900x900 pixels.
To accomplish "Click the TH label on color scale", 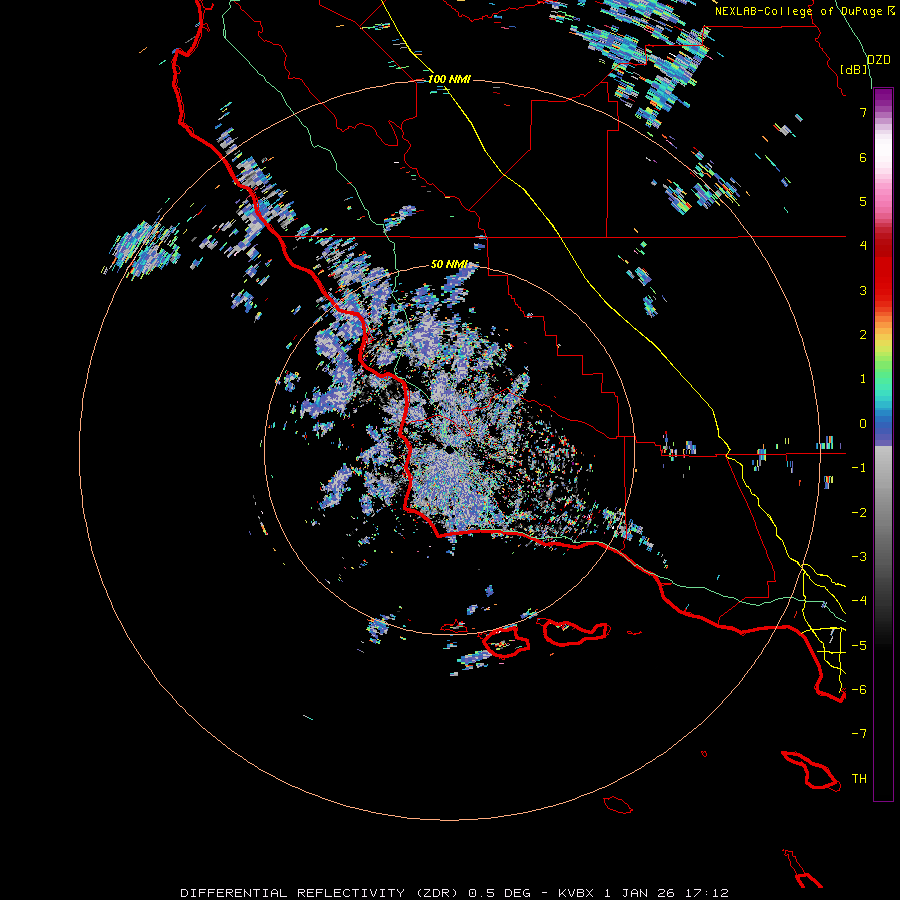I will click(x=859, y=779).
